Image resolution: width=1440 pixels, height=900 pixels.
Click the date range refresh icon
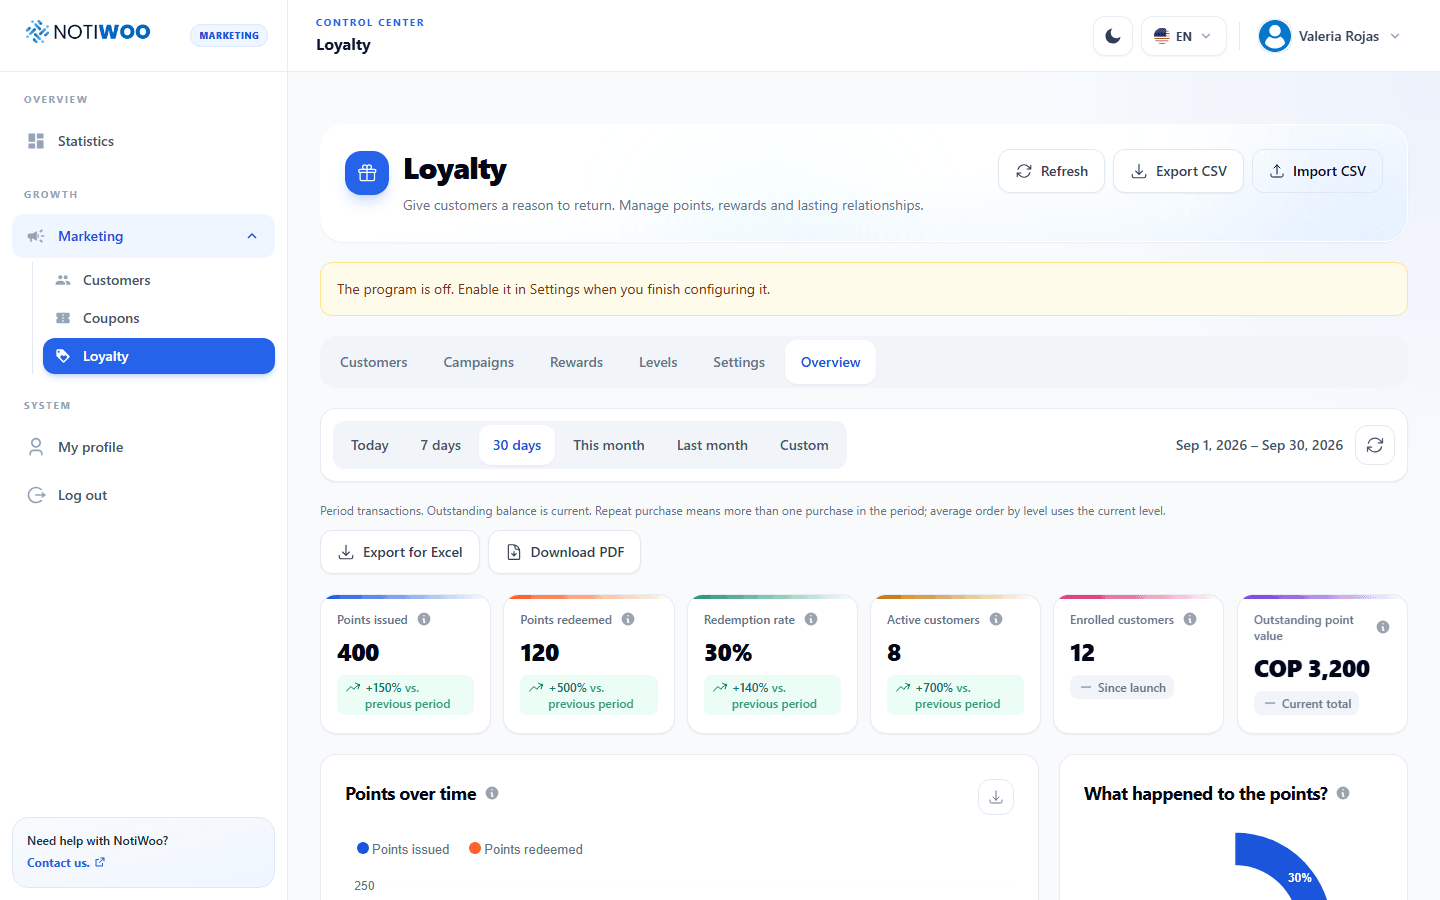tap(1375, 445)
